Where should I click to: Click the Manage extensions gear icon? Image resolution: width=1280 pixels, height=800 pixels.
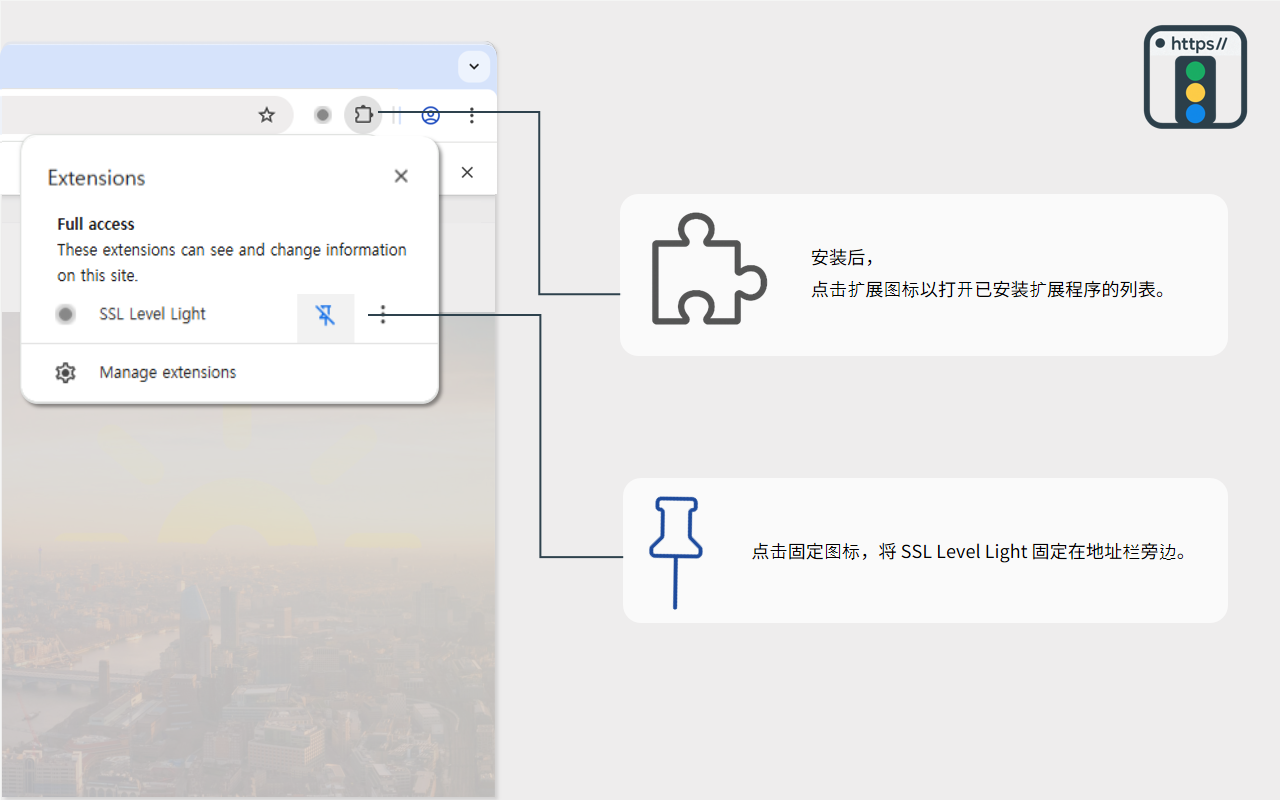pos(65,372)
